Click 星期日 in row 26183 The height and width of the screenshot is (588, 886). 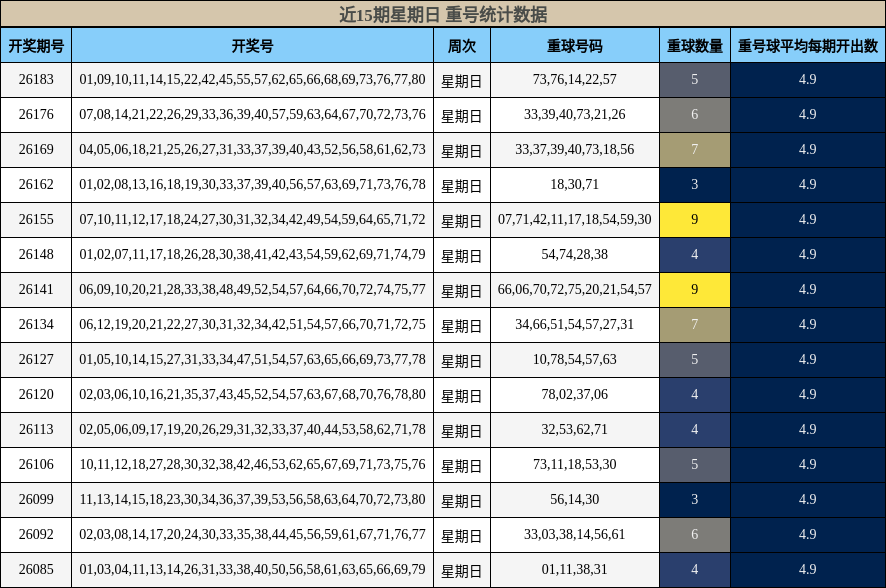click(462, 81)
